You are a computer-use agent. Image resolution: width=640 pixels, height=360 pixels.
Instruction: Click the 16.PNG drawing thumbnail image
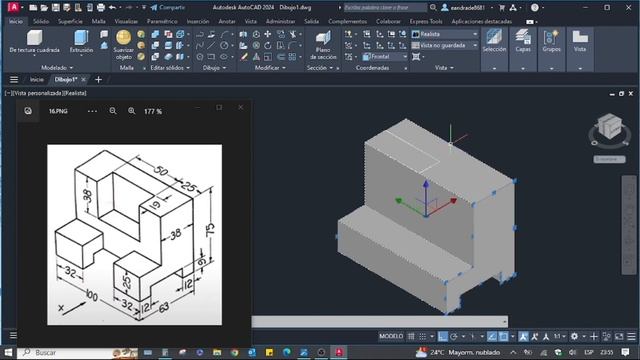pos(135,235)
